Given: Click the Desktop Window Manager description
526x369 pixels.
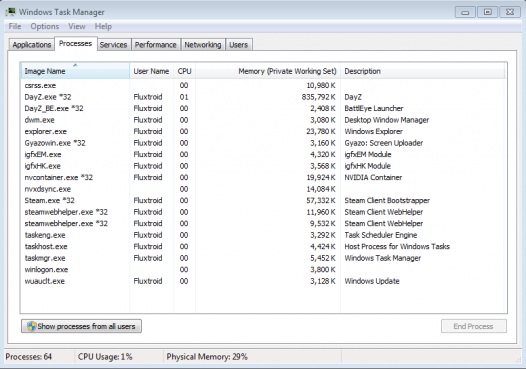Looking at the screenshot, I should pyautogui.click(x=387, y=120).
